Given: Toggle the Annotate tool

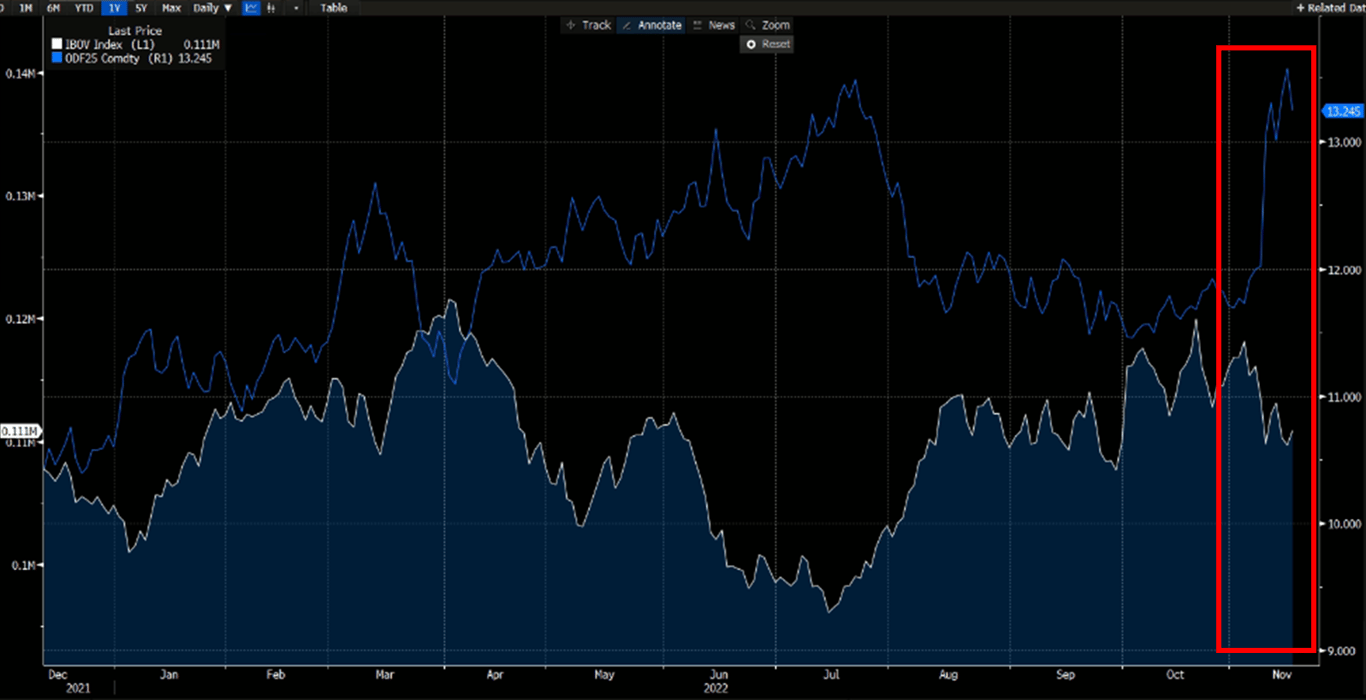Looking at the screenshot, I should [651, 25].
